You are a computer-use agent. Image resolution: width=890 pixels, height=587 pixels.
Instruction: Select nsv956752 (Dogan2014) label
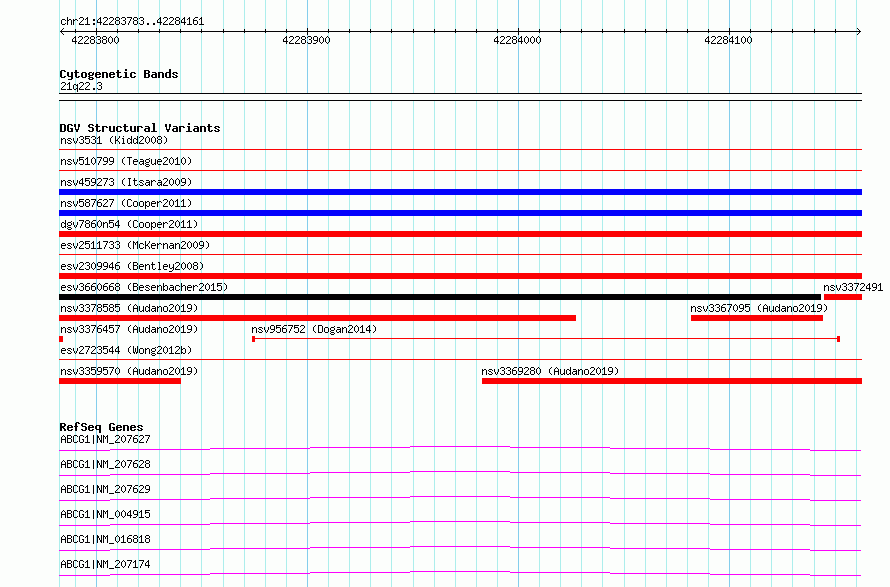coord(314,329)
